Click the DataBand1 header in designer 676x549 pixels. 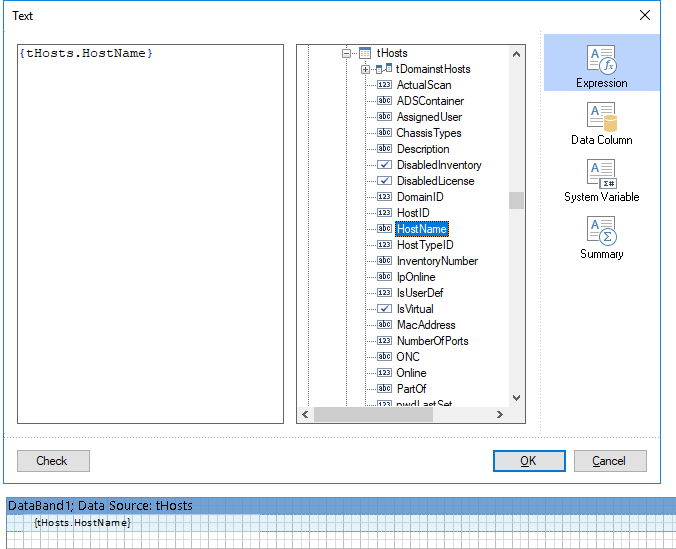tap(341, 505)
